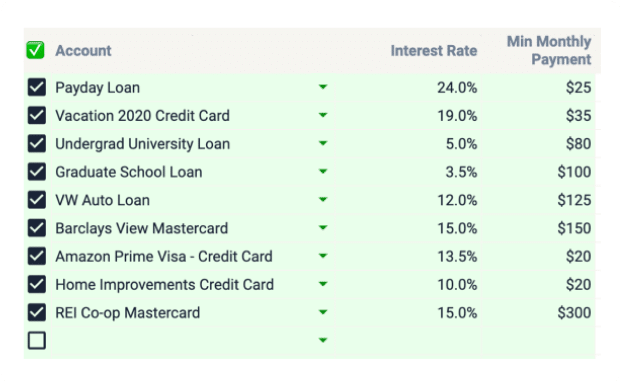Viewport: 621px width, 383px height.
Task: Click the Account column header
Action: pos(83,51)
